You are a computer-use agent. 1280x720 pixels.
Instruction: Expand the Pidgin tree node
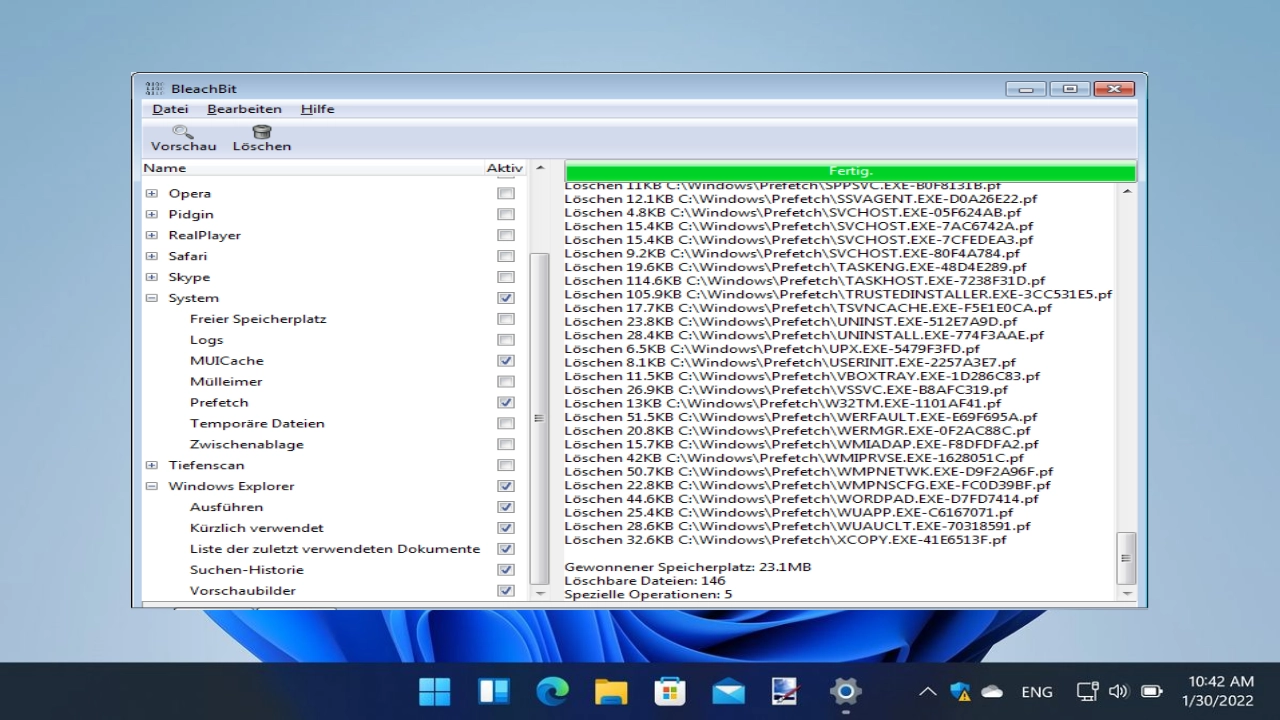click(151, 214)
